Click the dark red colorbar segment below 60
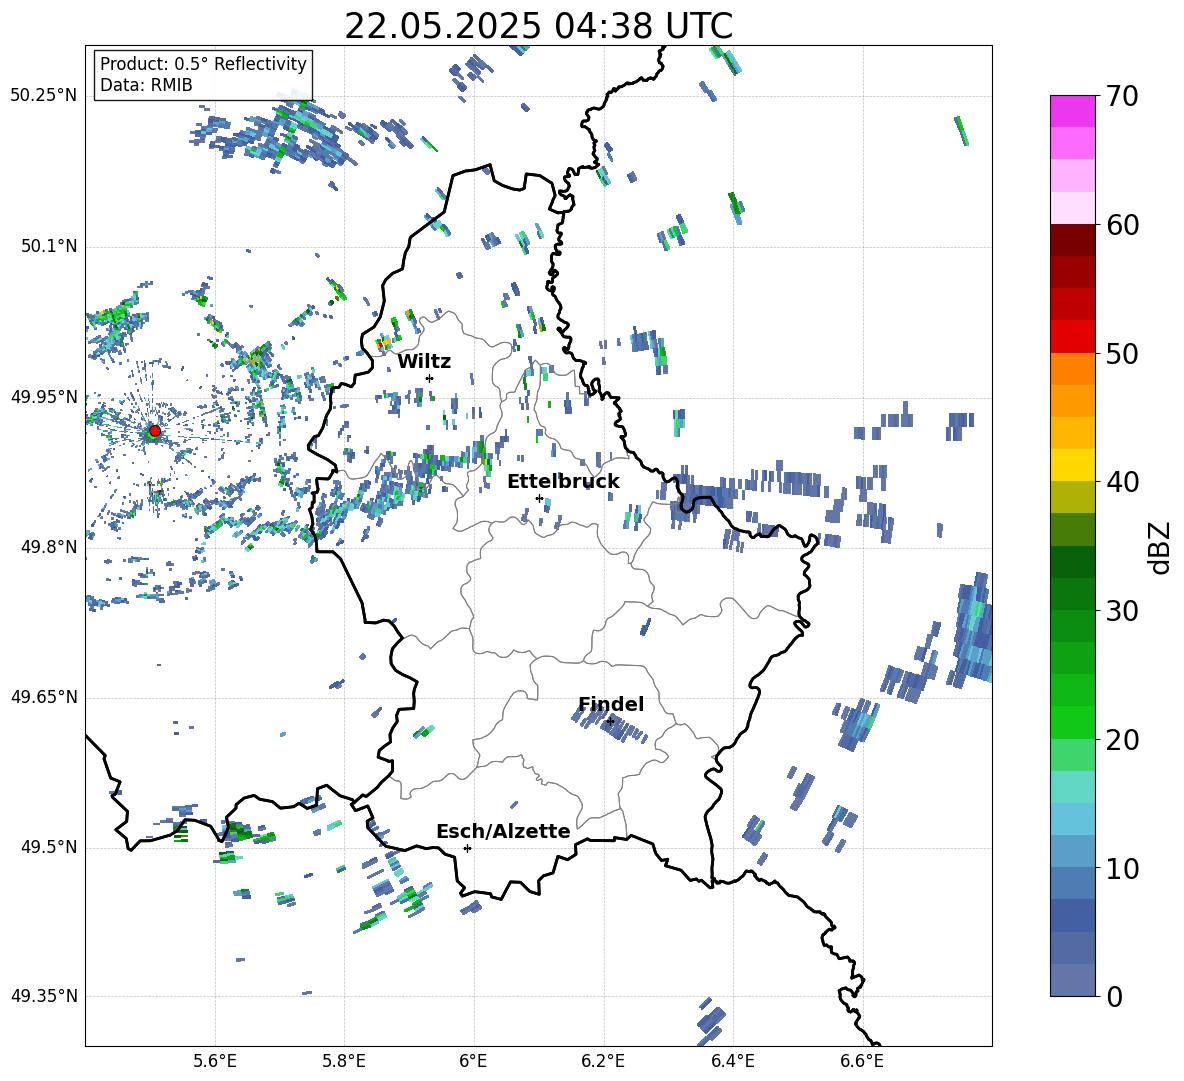1184x1081 pixels. (x=1073, y=241)
